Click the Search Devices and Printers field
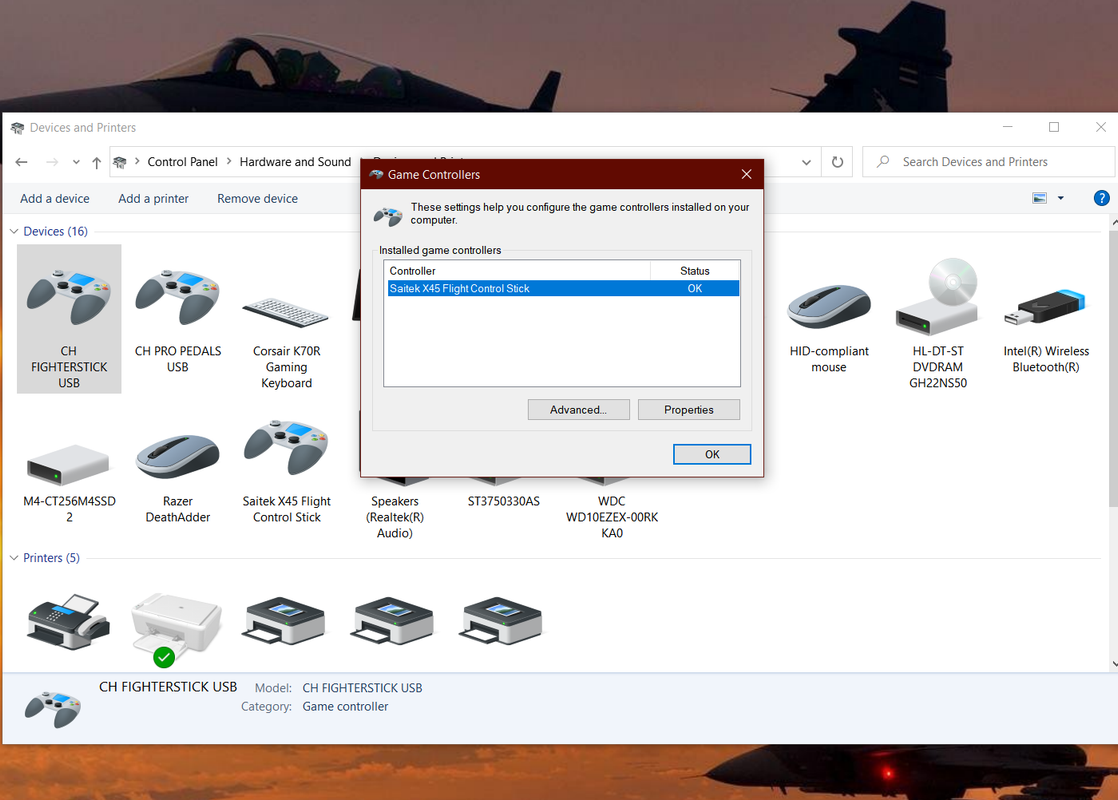Image resolution: width=1118 pixels, height=800 pixels. (988, 162)
